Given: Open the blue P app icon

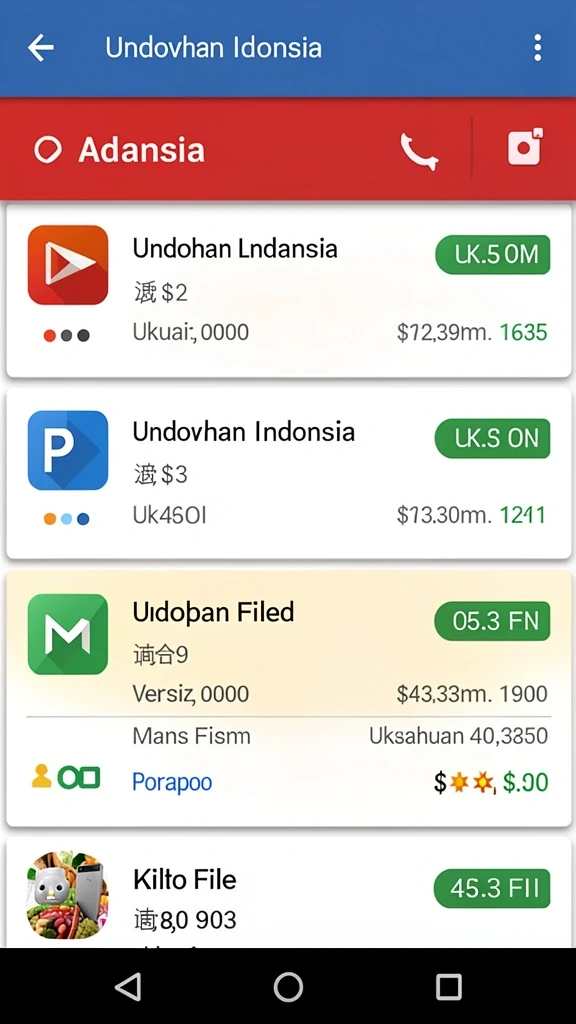Looking at the screenshot, I should pos(68,450).
